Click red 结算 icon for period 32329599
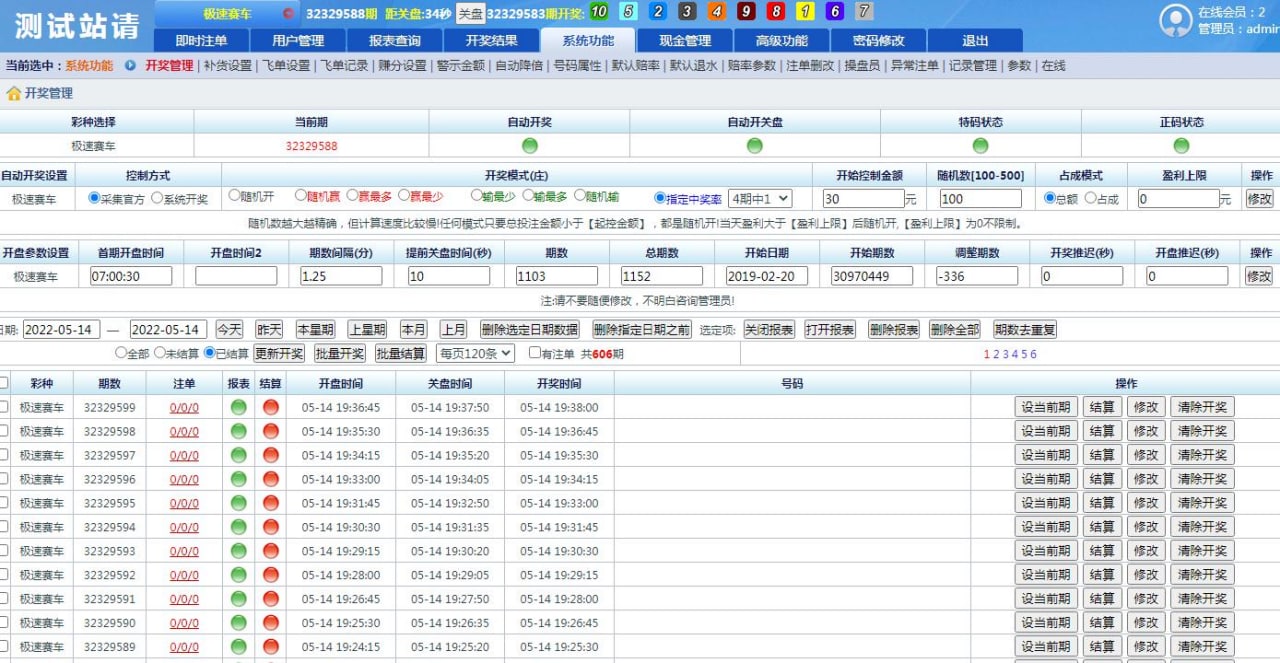 (270, 407)
